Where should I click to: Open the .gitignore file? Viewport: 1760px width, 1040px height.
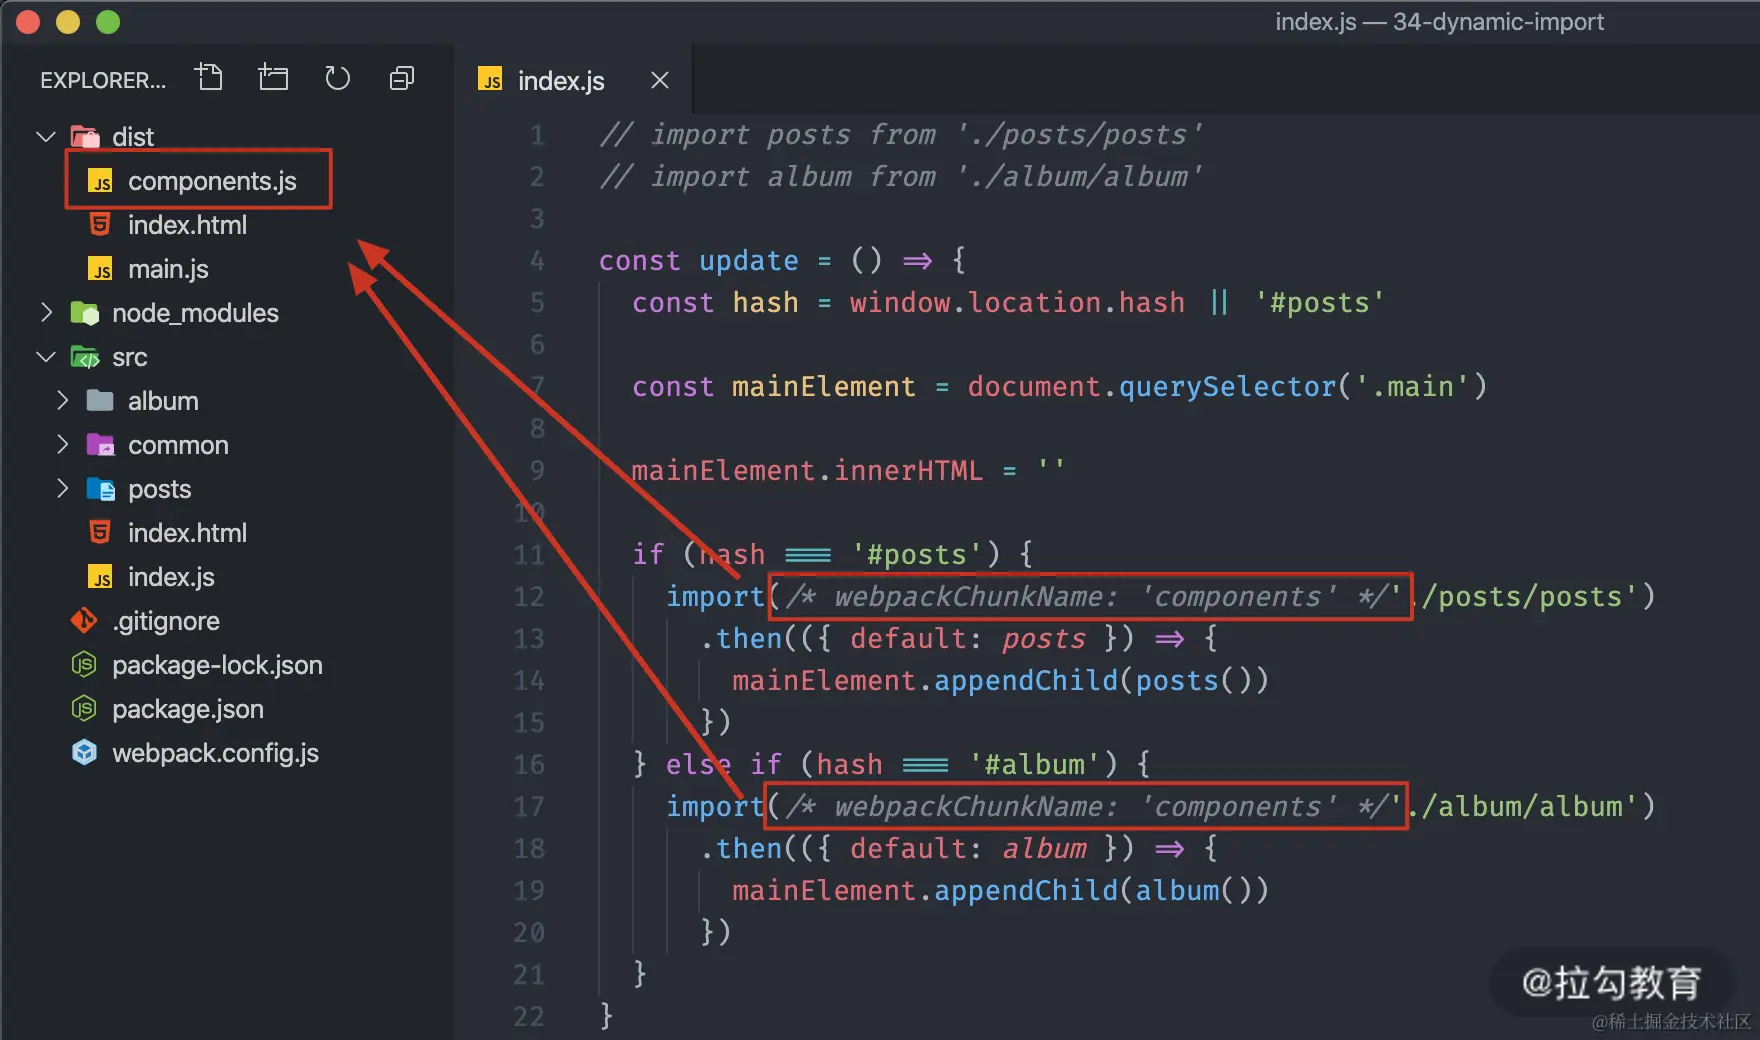[166, 621]
